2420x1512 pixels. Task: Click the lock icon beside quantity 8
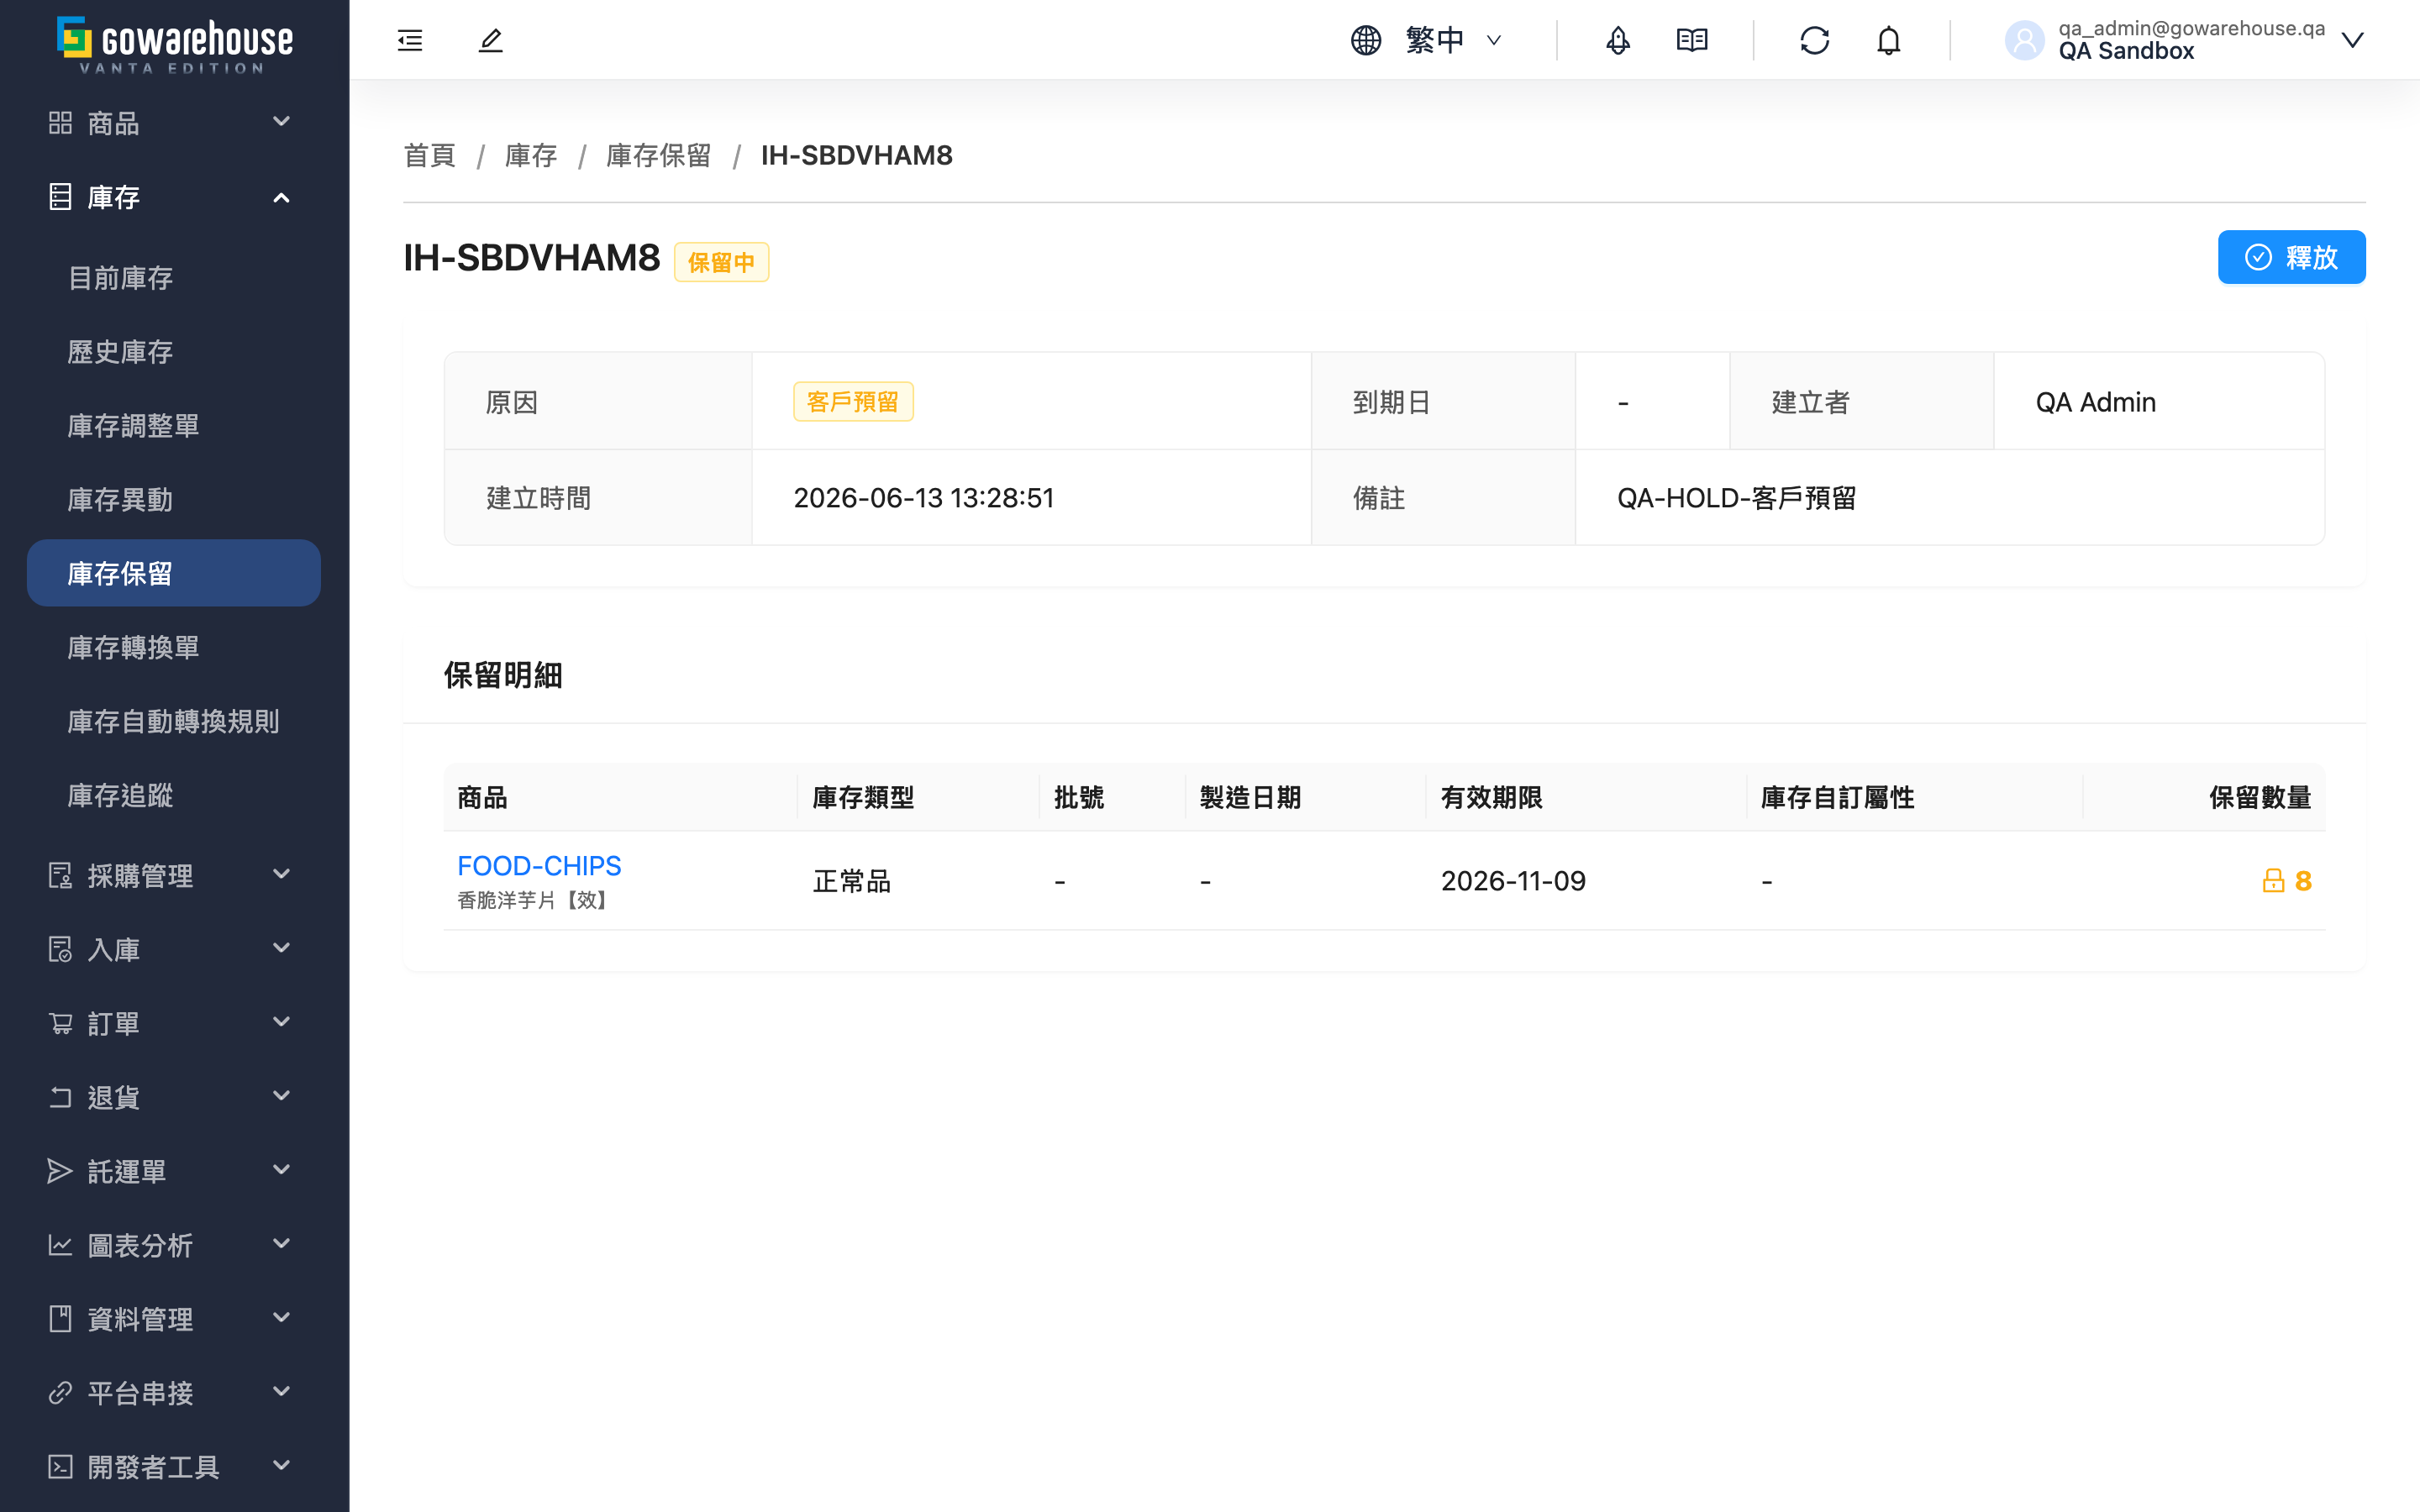point(2273,880)
